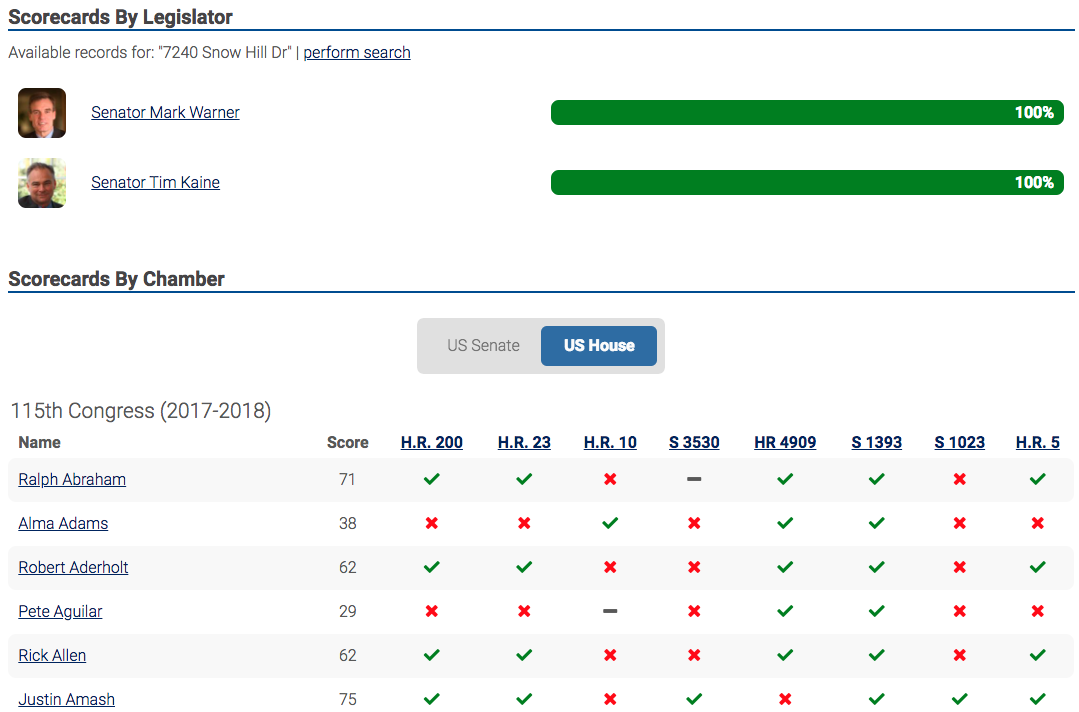Image resolution: width=1079 pixels, height=712 pixels.
Task: Click Ralph Abraham's gray dash under S 3530
Action: click(694, 479)
